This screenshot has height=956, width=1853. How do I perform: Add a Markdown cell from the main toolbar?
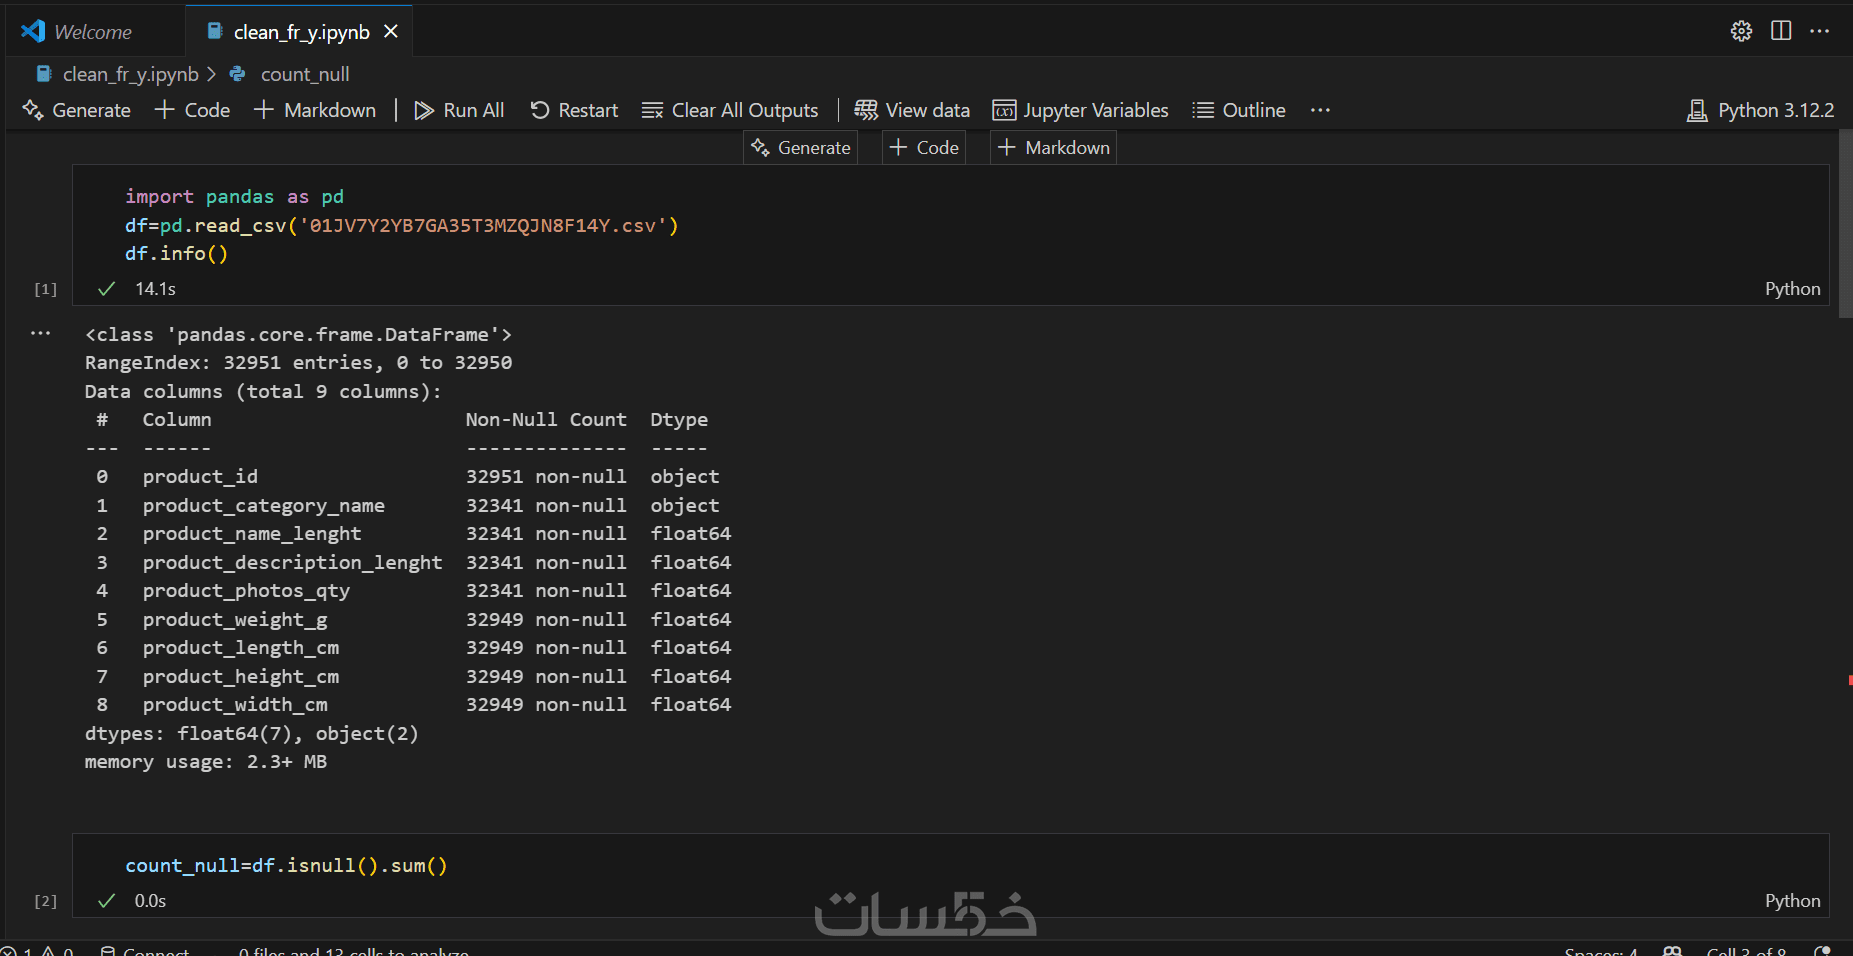tap(315, 110)
